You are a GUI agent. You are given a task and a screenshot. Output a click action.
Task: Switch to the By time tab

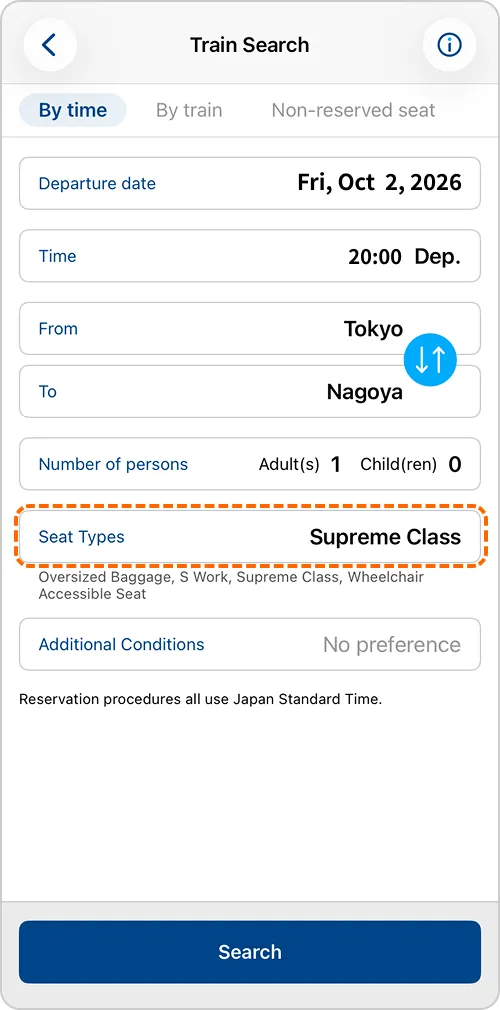coord(73,110)
